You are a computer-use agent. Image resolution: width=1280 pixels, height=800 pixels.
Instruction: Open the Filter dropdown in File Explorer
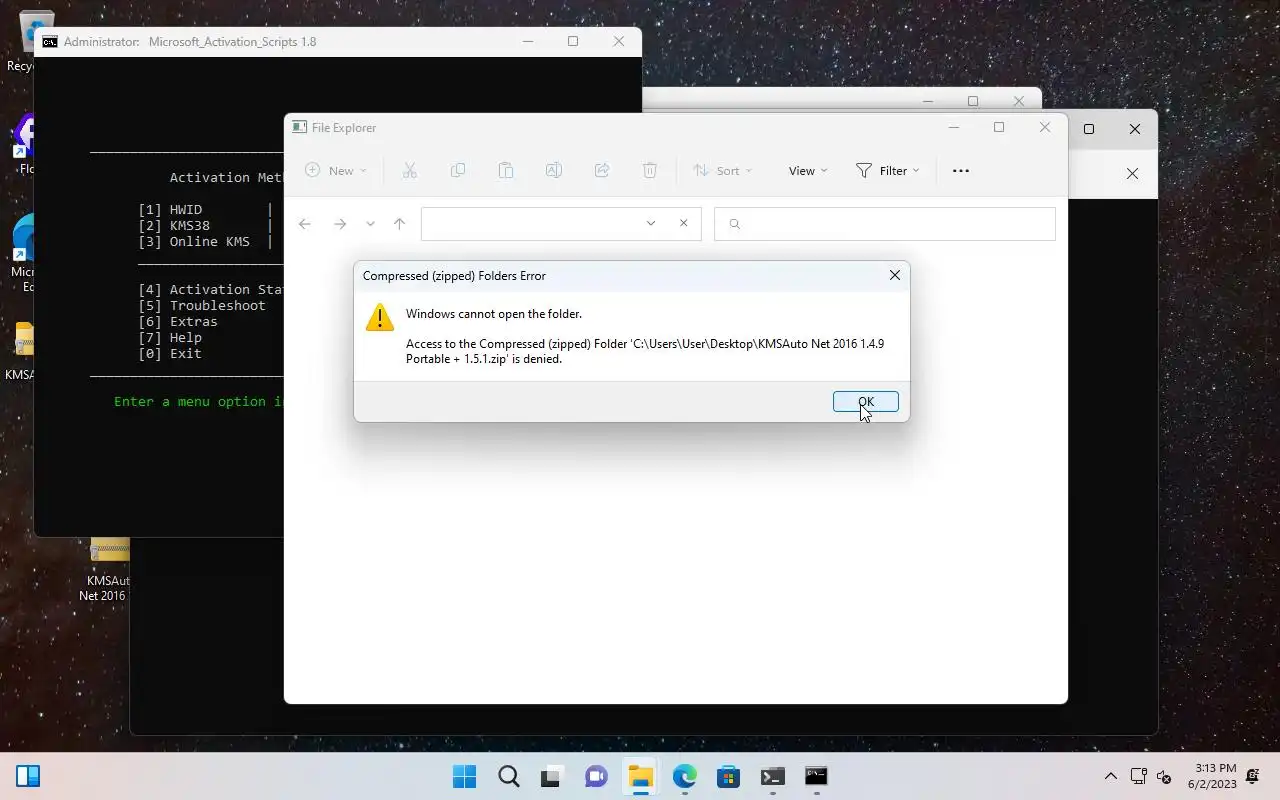click(x=888, y=171)
